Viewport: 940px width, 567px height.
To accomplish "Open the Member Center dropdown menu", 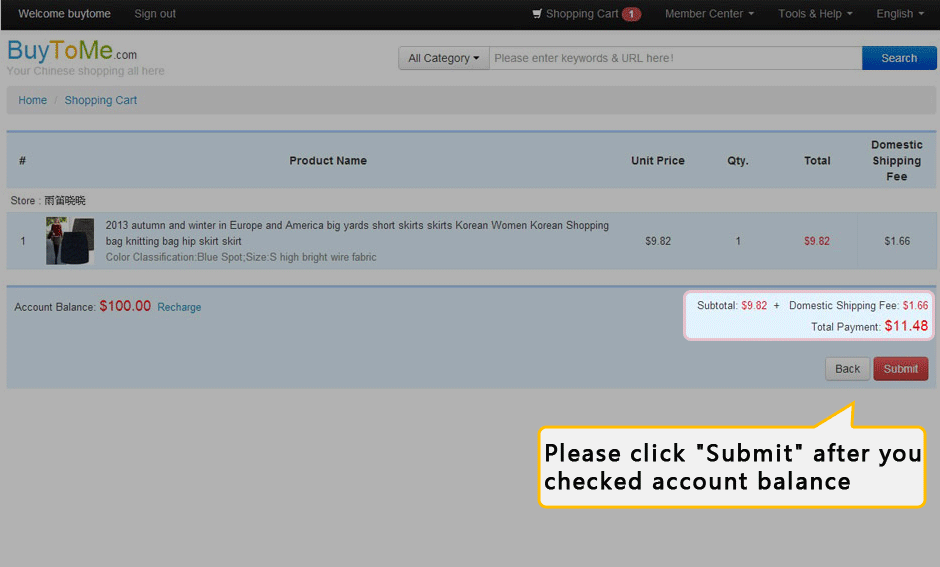I will point(709,14).
